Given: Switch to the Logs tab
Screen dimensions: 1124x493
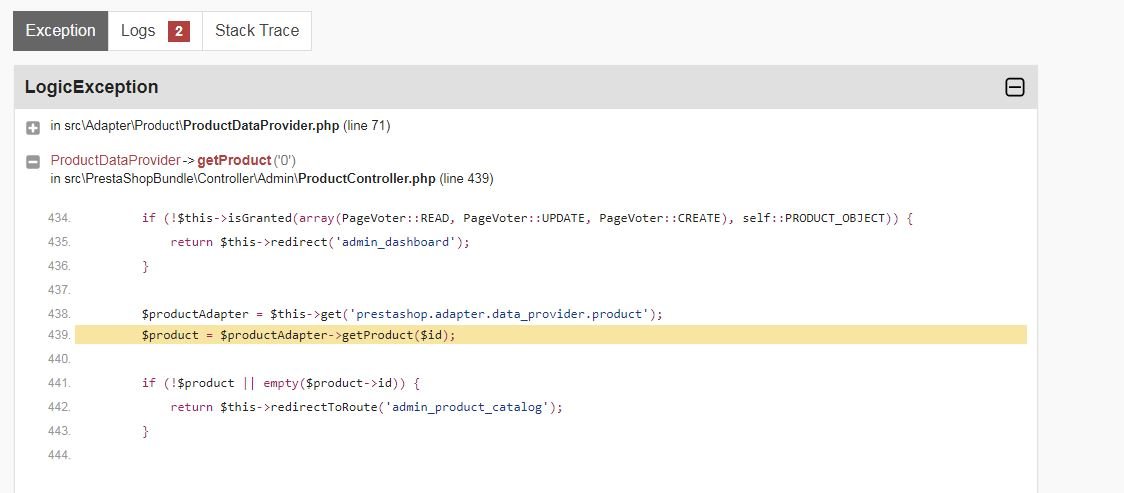Looking at the screenshot, I should pyautogui.click(x=155, y=31).
